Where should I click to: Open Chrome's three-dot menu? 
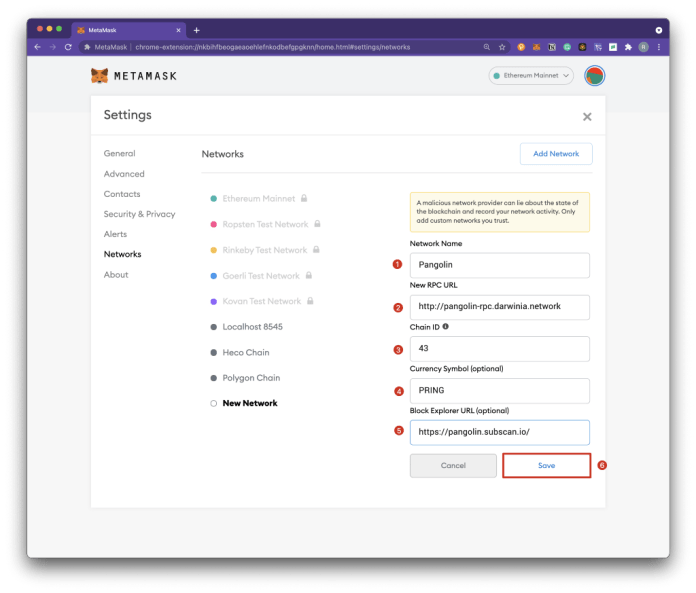(659, 47)
